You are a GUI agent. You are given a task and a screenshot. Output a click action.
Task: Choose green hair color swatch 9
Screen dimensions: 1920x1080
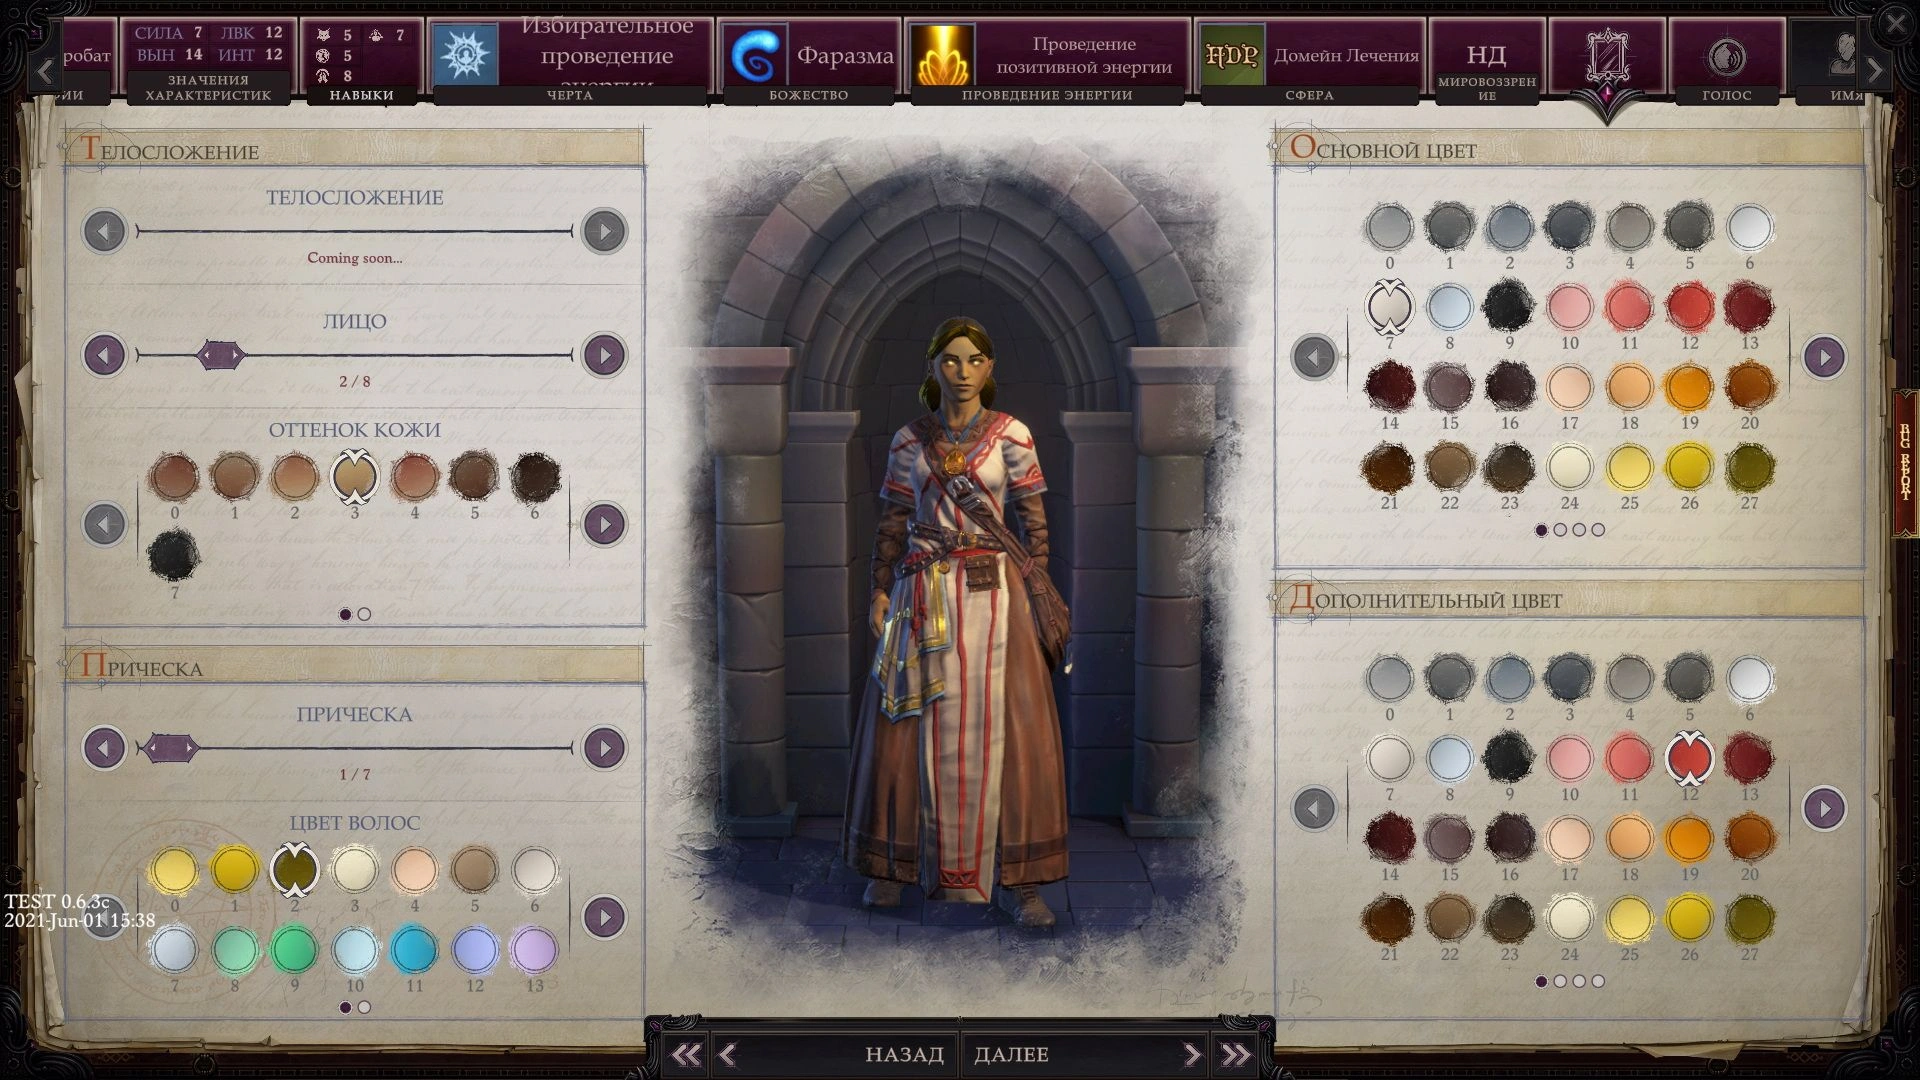coord(294,950)
